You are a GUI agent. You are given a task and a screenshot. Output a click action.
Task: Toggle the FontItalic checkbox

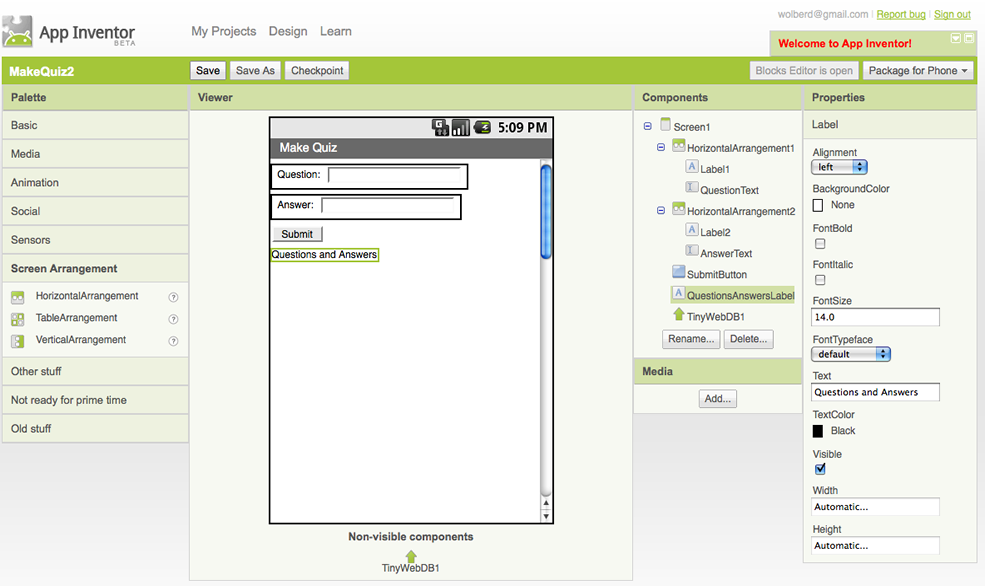820,280
